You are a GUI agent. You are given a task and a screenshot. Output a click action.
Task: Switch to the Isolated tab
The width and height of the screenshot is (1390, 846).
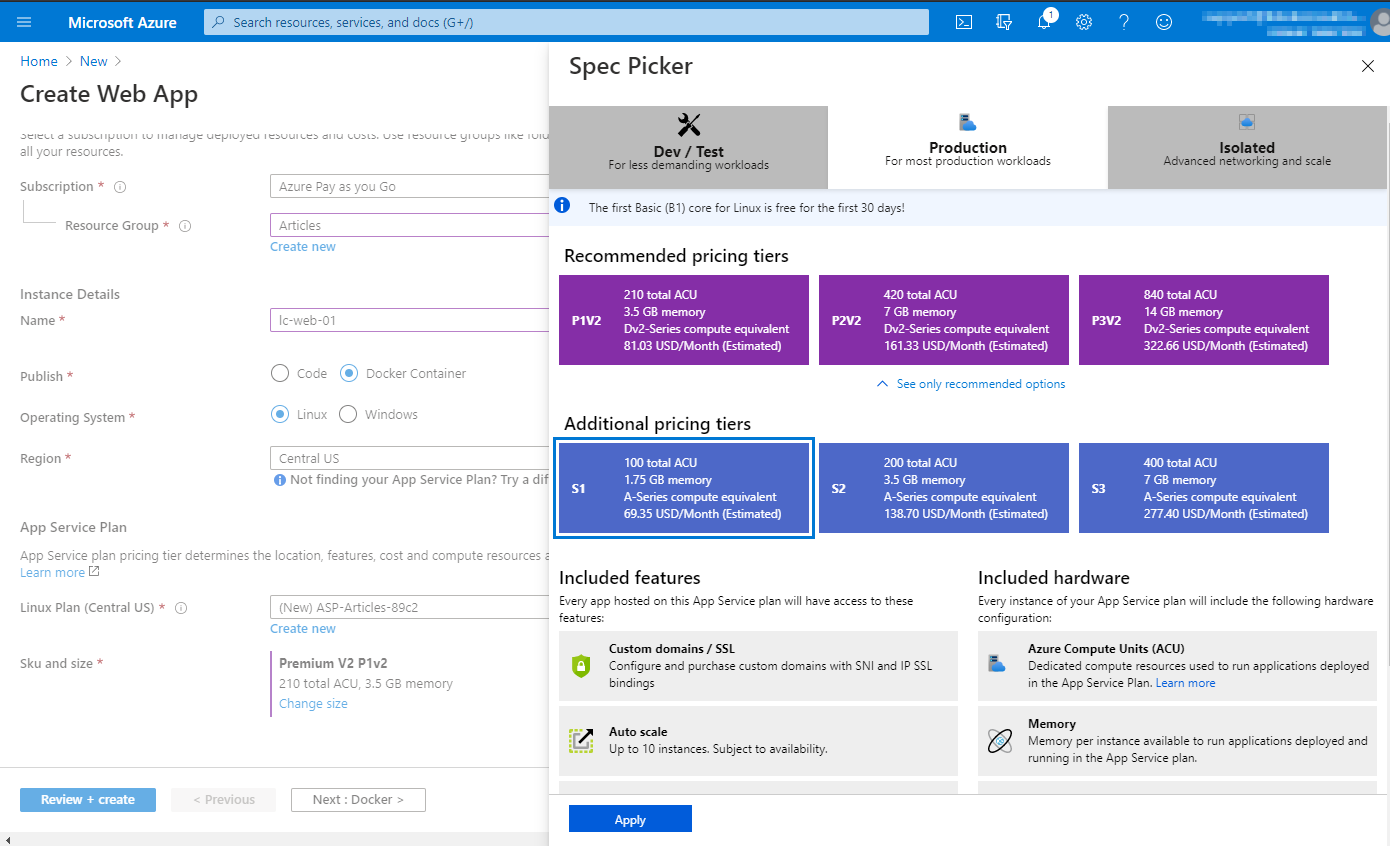1246,147
